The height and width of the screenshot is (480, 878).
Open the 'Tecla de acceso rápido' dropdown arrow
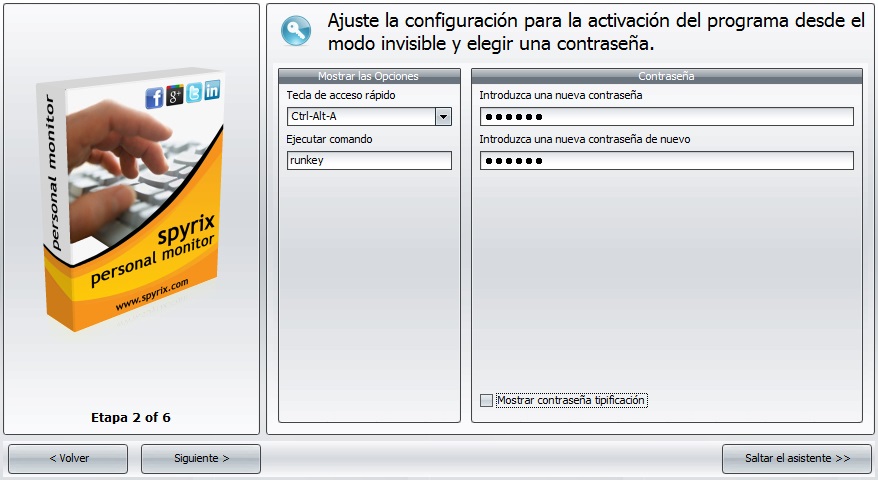[x=443, y=116]
